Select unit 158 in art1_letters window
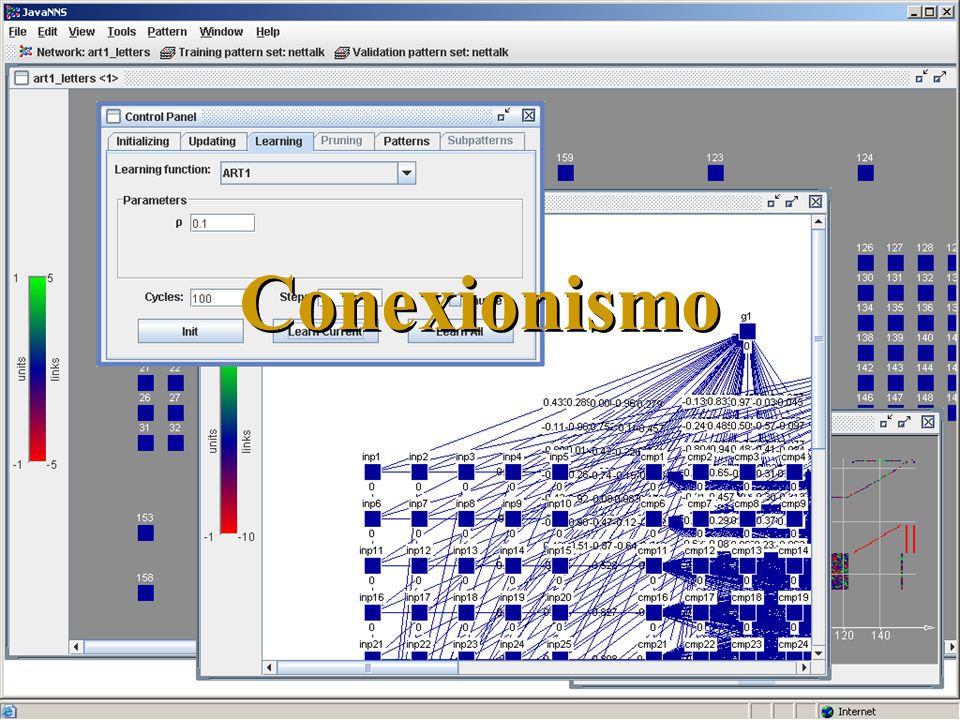This screenshot has width=960, height=720. point(146,593)
